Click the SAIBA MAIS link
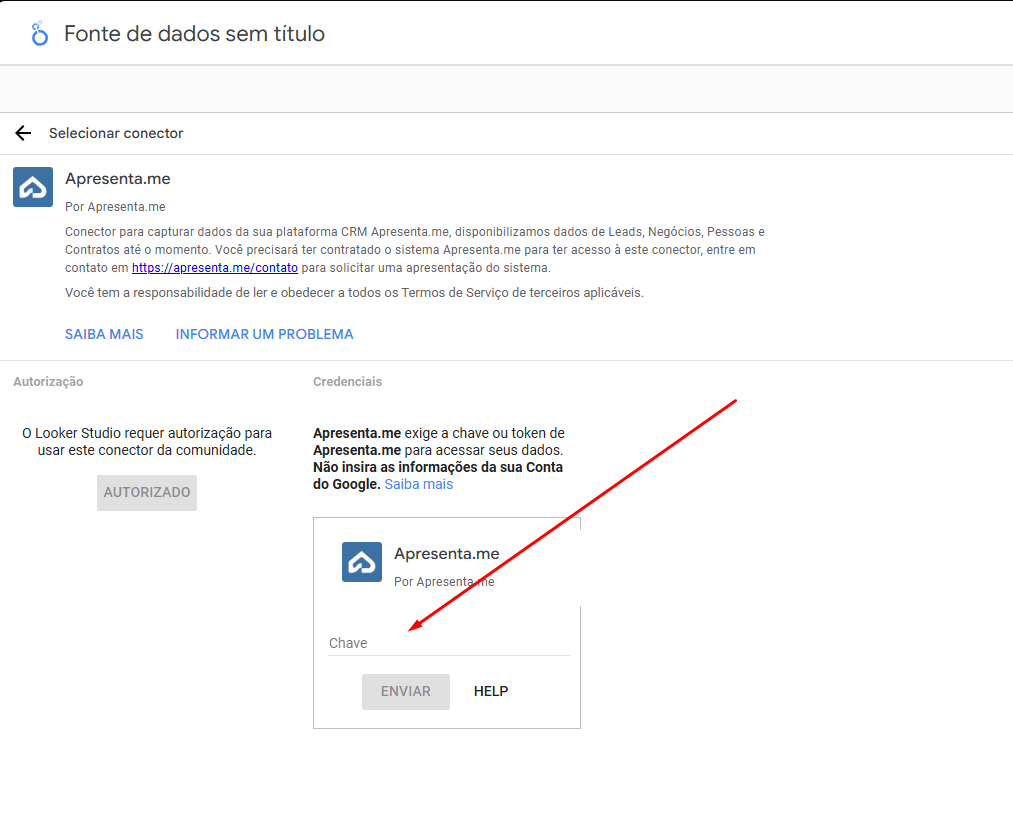1013x840 pixels. point(104,334)
